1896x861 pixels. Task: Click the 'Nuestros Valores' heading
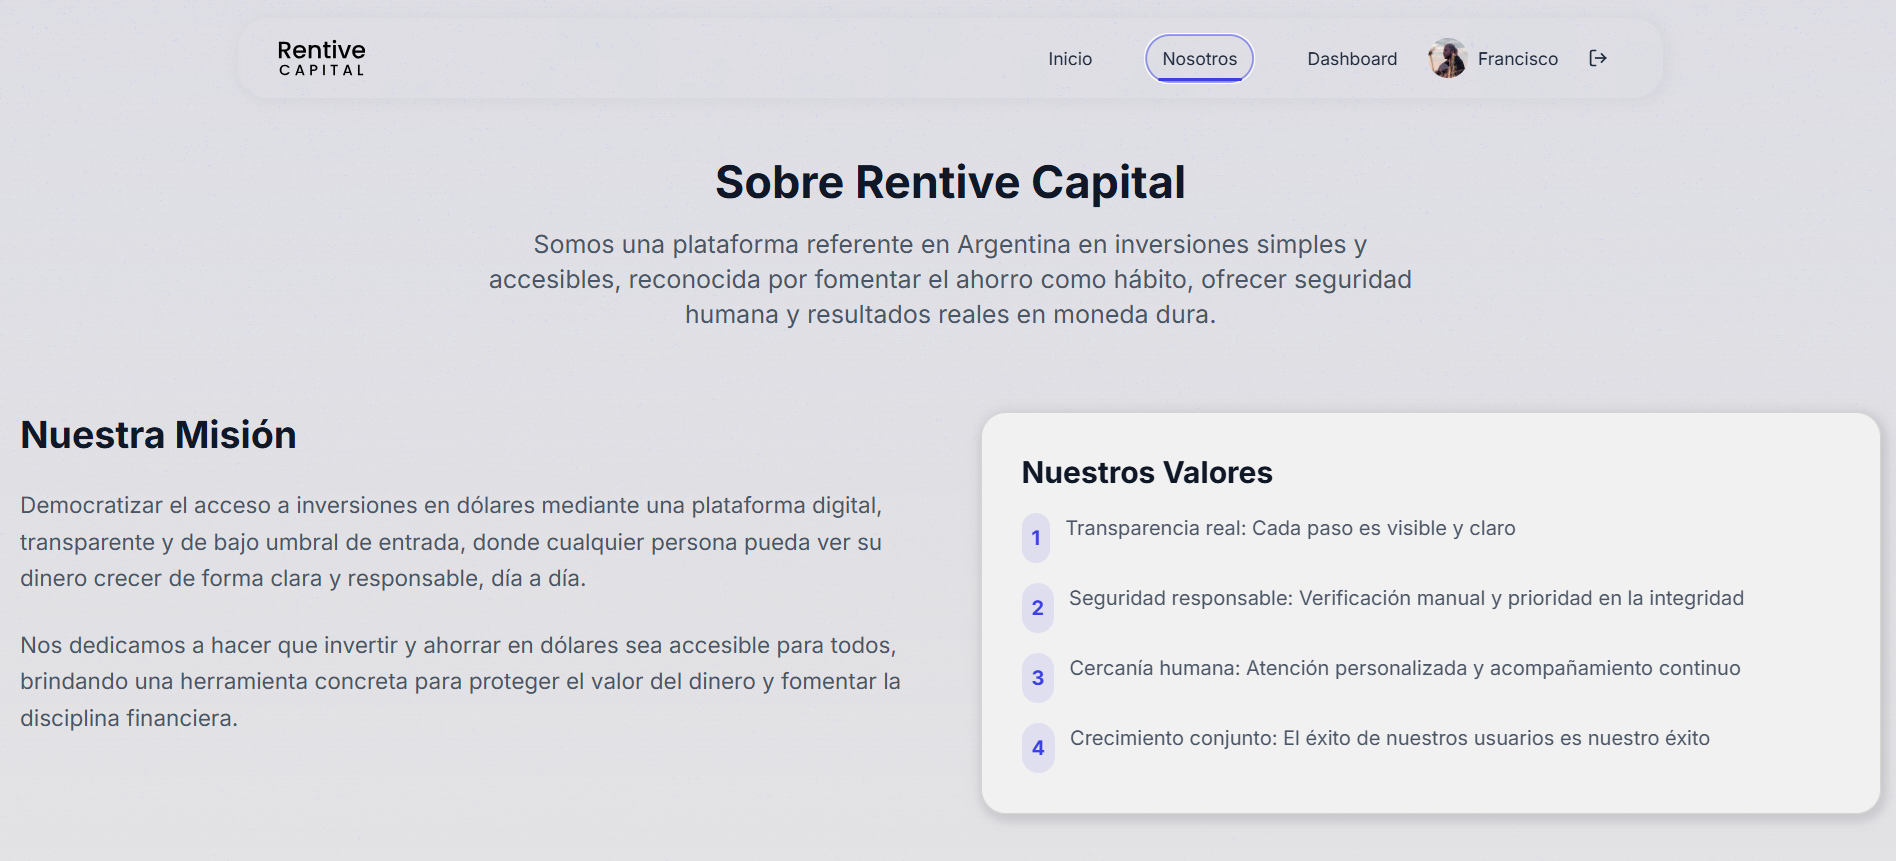click(x=1147, y=472)
